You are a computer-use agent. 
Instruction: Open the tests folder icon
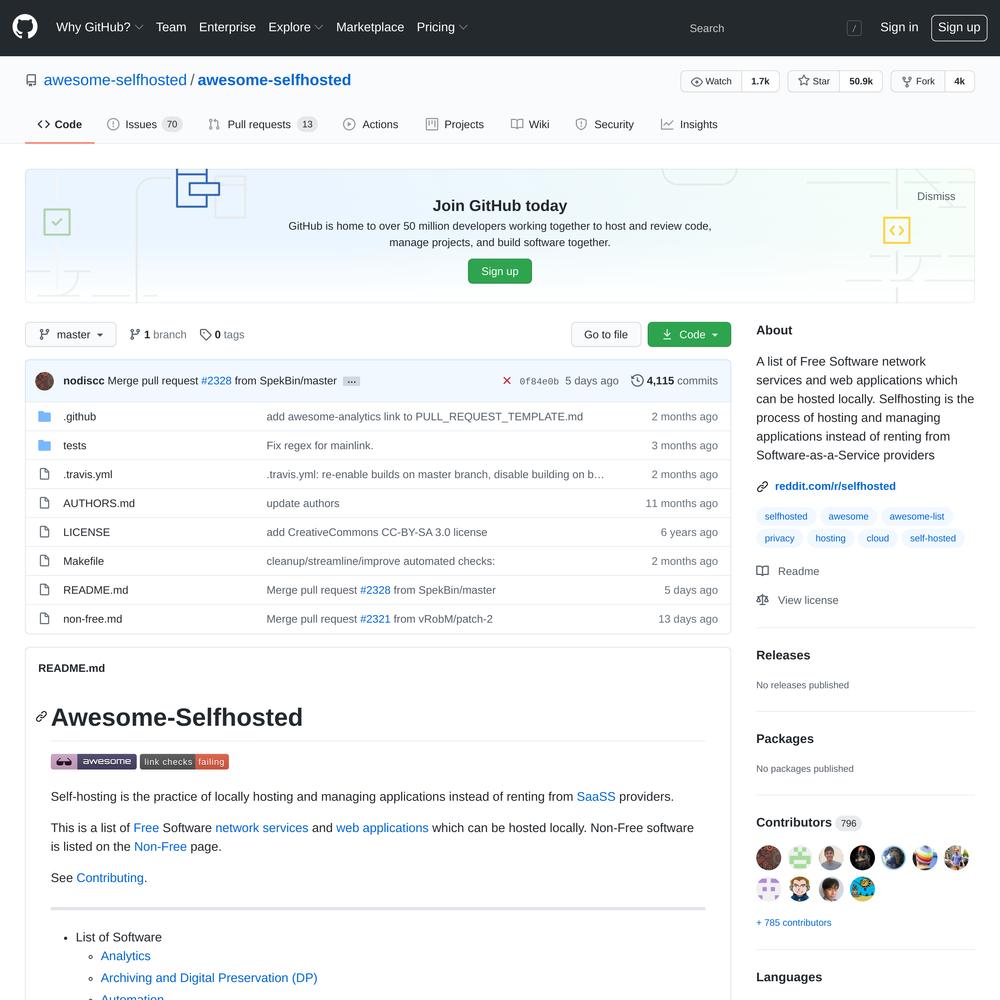click(45, 445)
